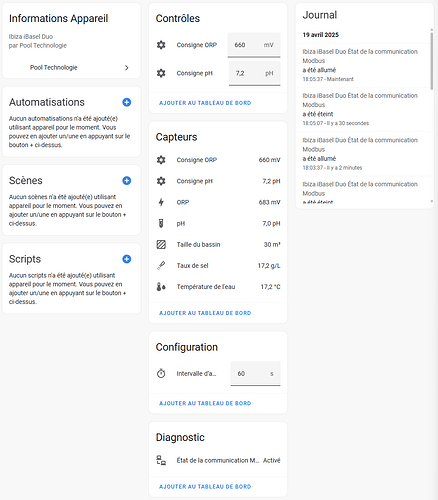Viewport: 438px width, 500px height.
Task: Click the Consigne pH input field in Contrôles
Action: coord(255,73)
